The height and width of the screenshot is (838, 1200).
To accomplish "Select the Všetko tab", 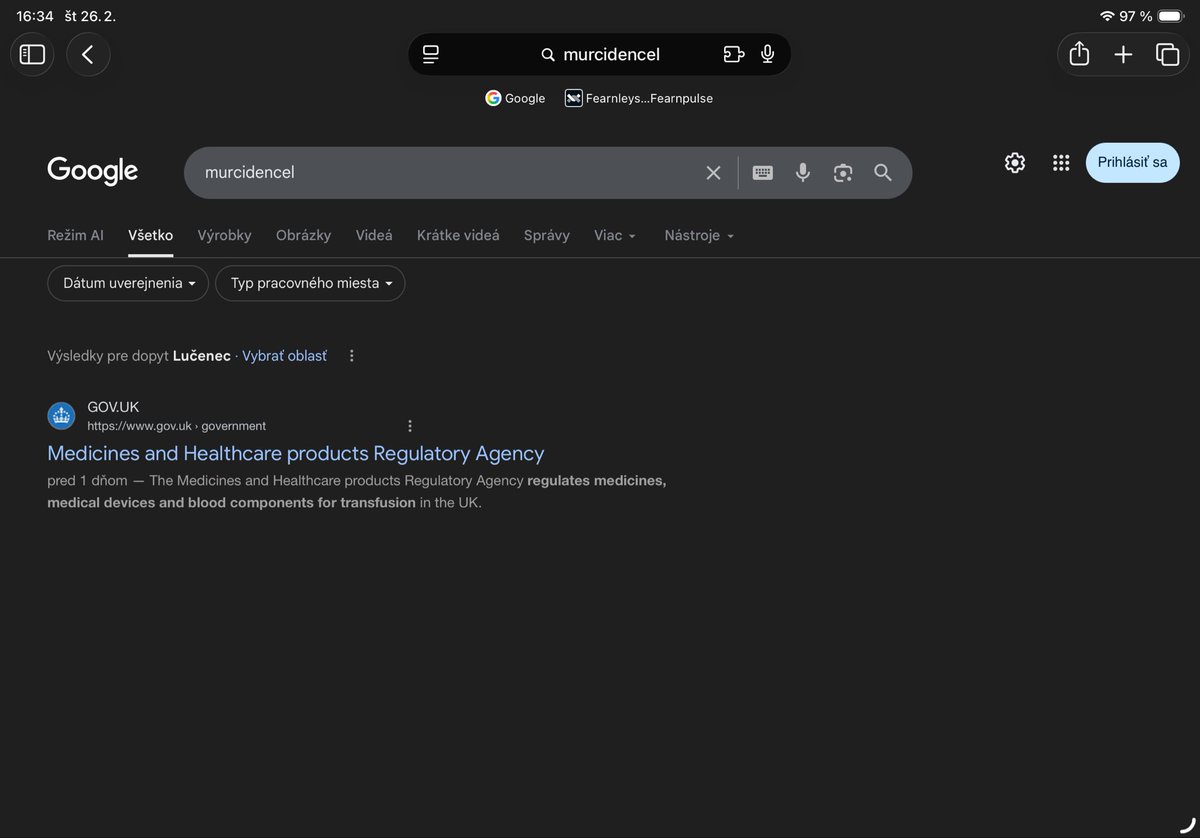I will click(x=150, y=235).
